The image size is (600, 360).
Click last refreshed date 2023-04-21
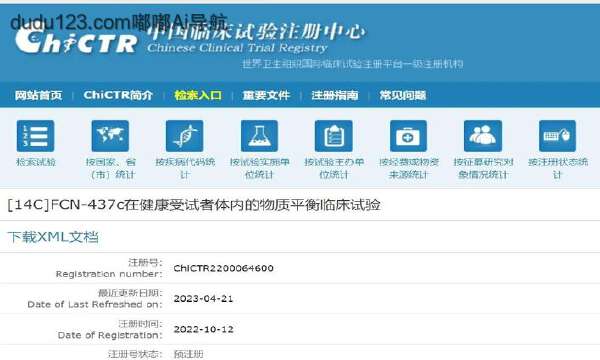point(203,299)
